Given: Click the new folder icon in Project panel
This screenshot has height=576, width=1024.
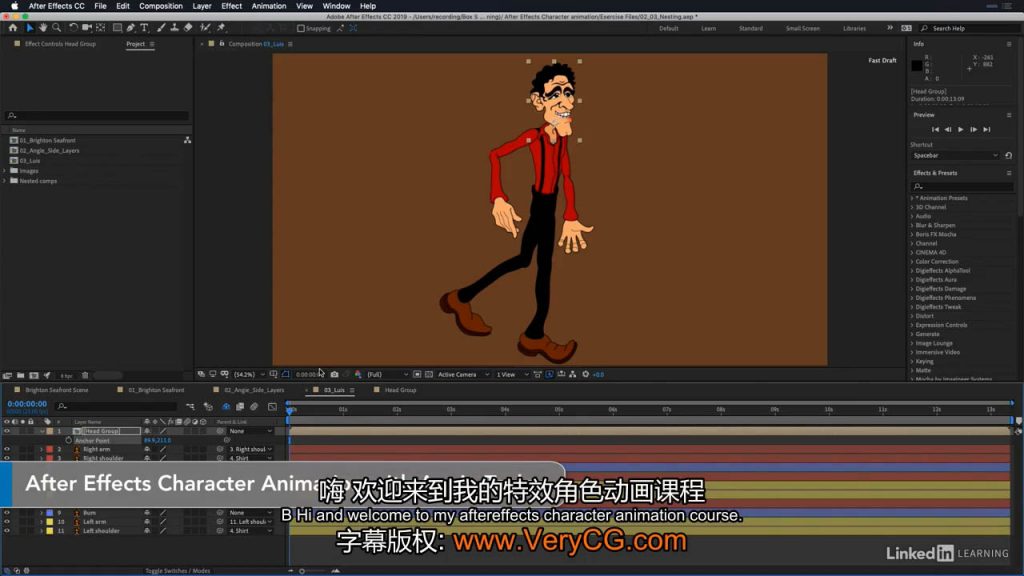Looking at the screenshot, I should click(20, 376).
